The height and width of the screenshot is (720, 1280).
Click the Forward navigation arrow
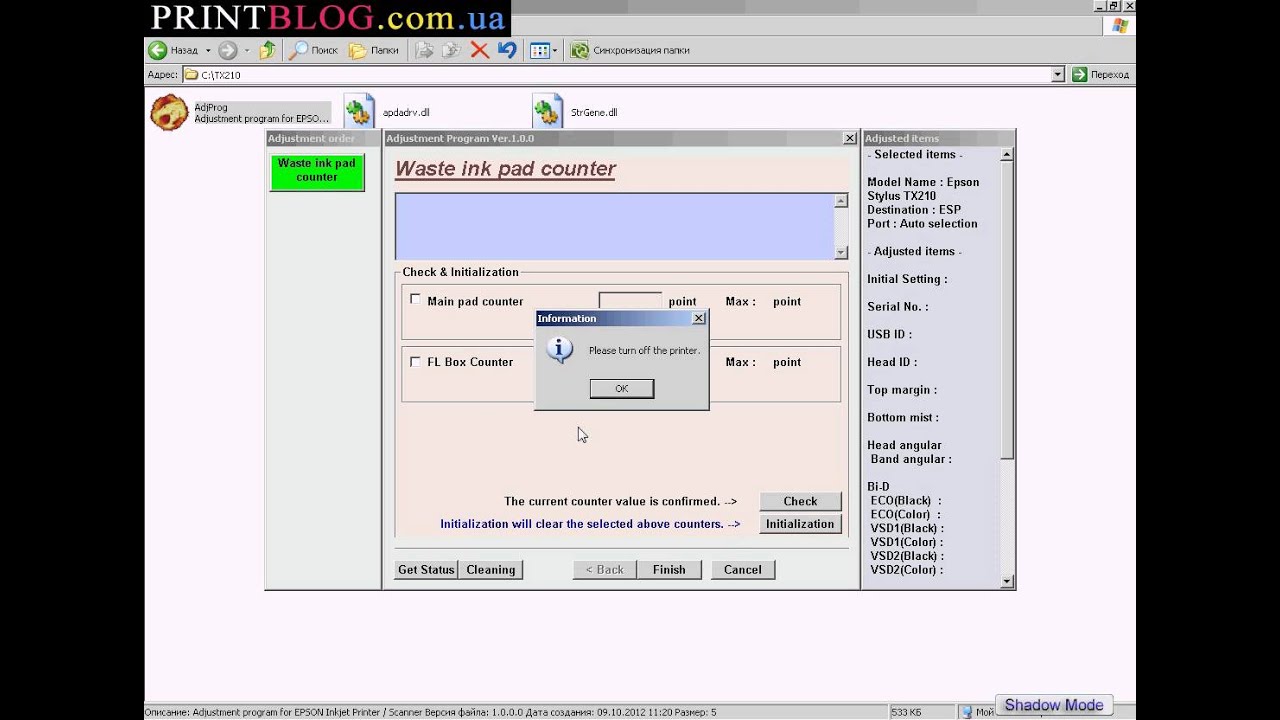tap(228, 50)
